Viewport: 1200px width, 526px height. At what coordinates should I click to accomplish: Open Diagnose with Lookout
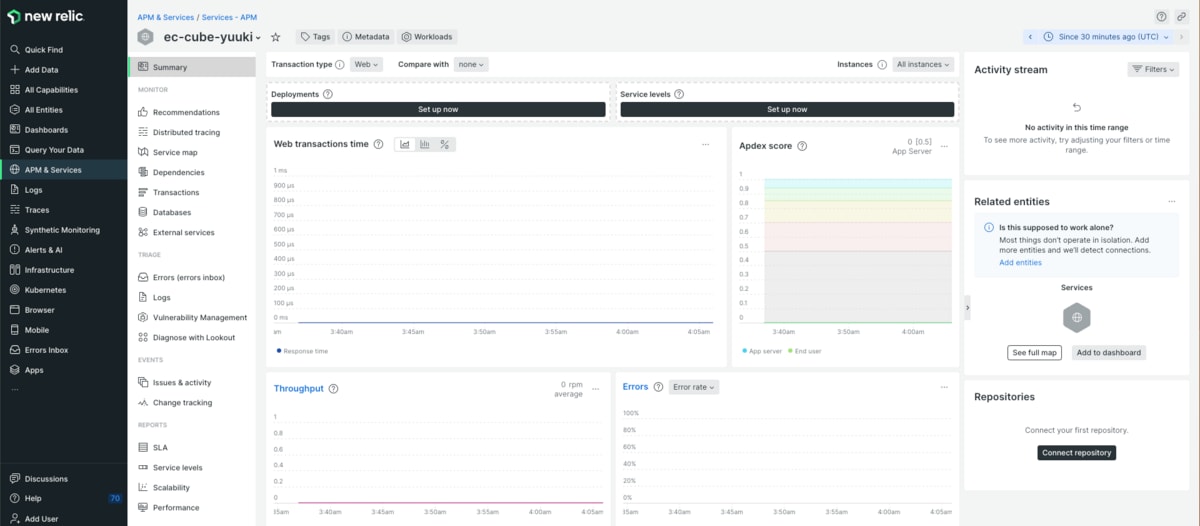point(192,337)
